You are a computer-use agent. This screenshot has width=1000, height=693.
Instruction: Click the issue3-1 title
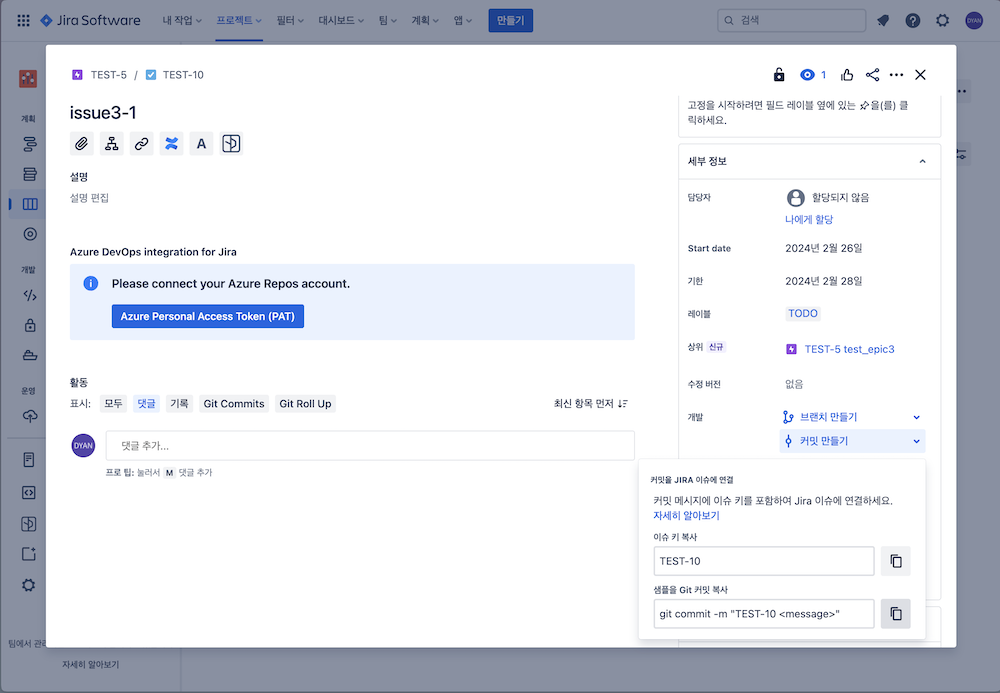tap(103, 113)
